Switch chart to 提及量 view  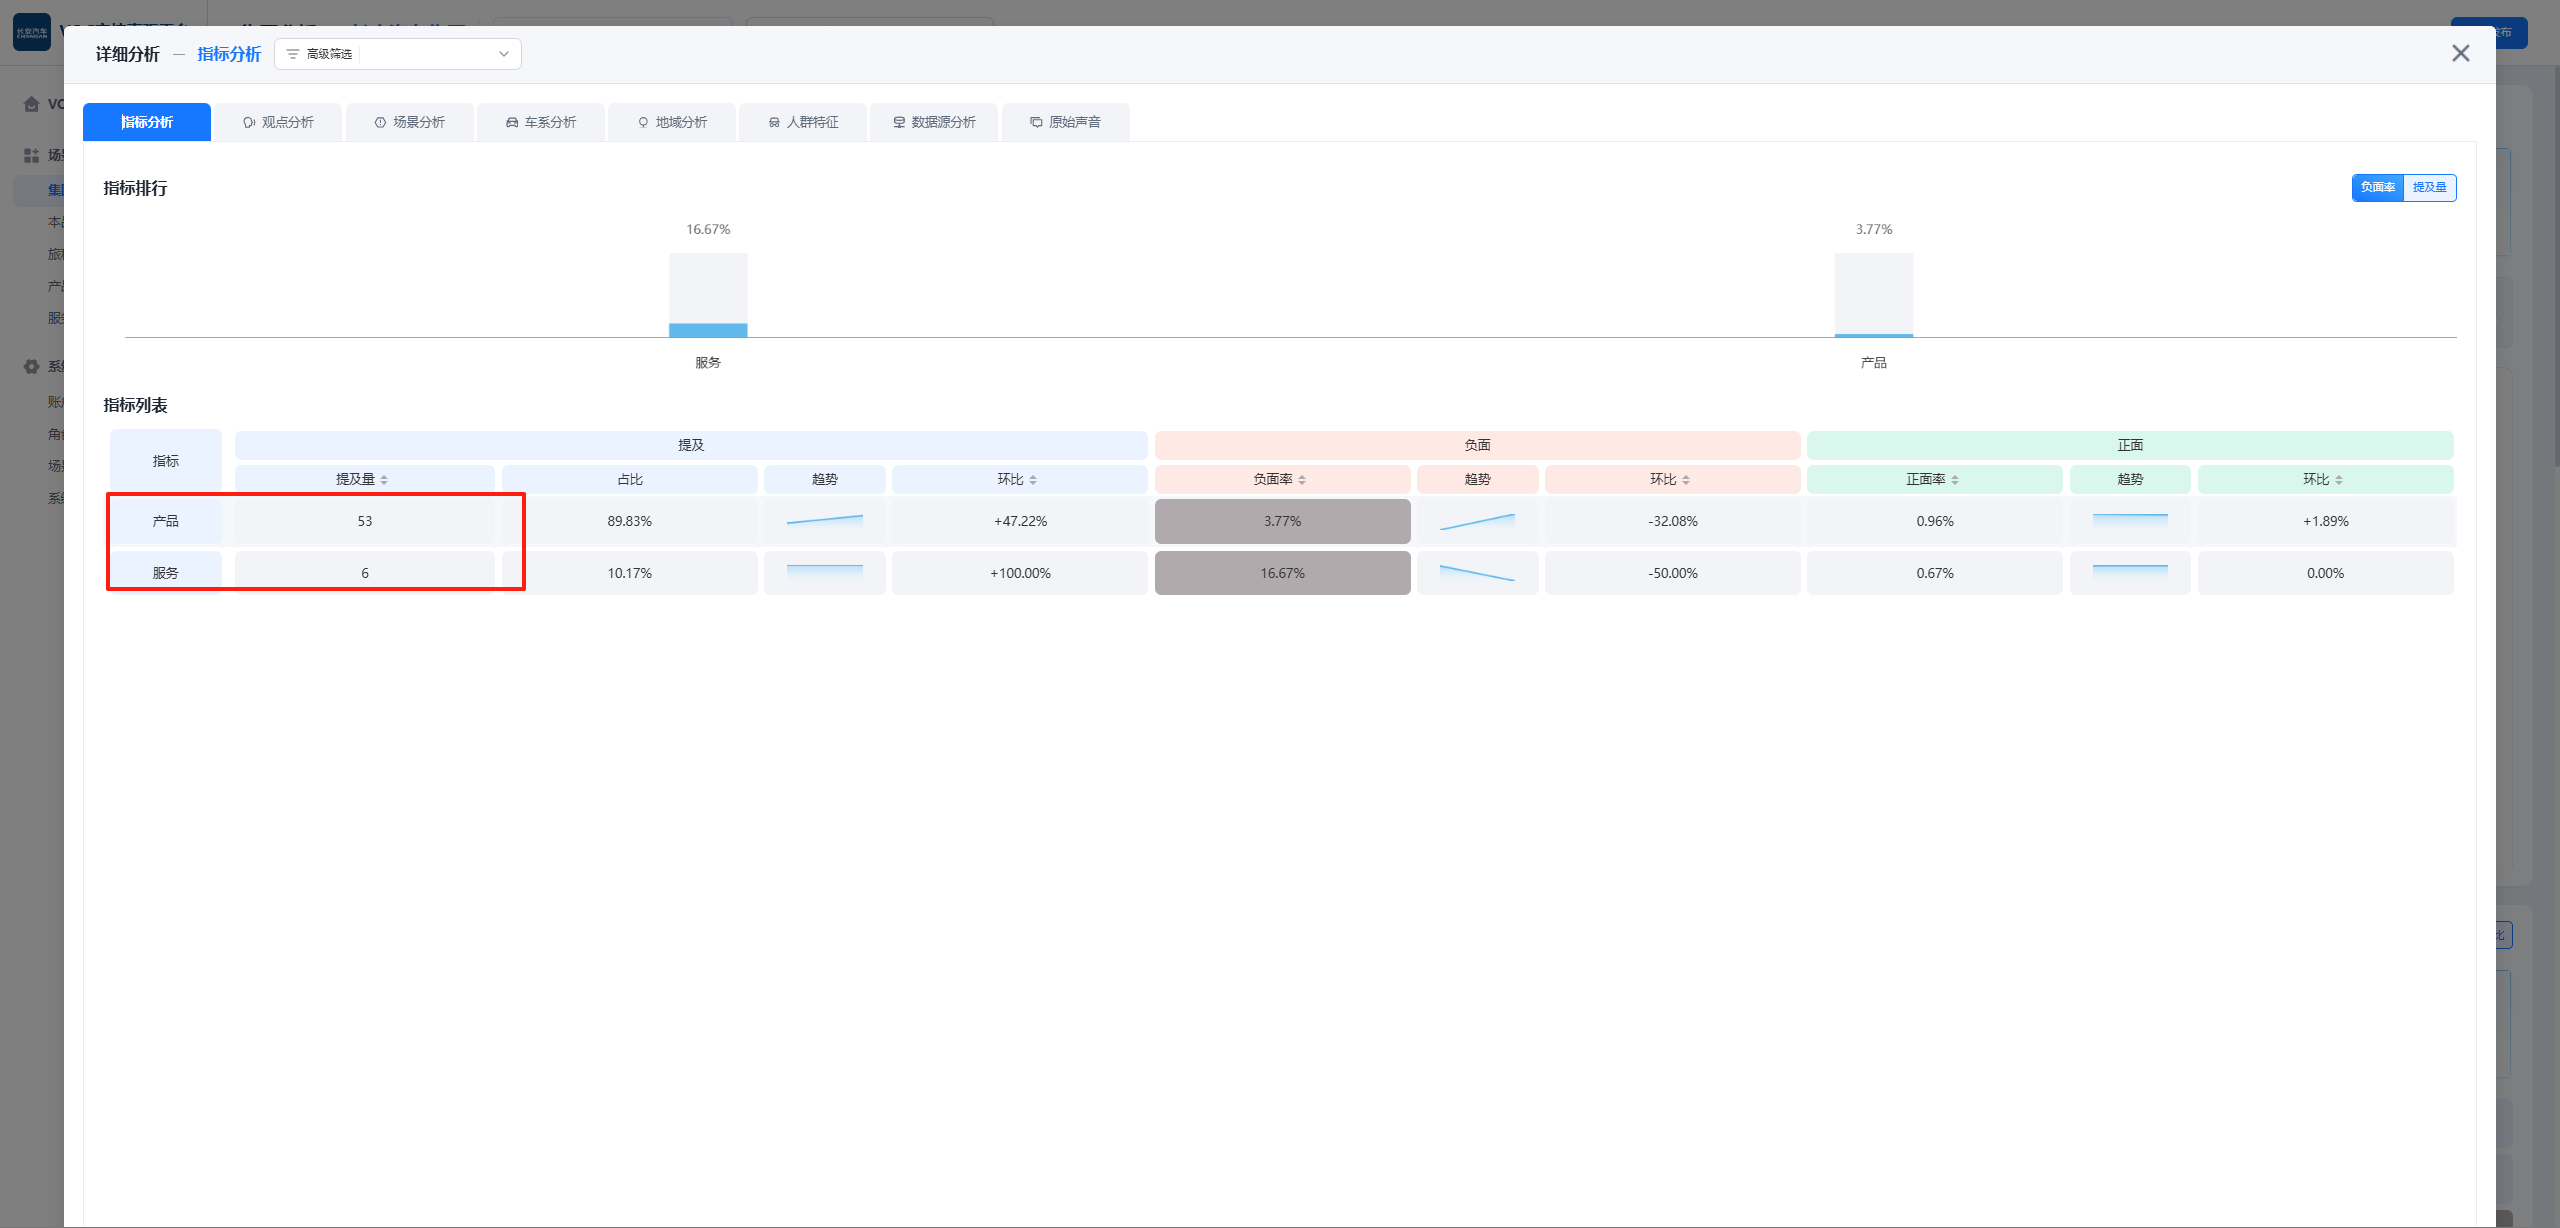pyautogui.click(x=2429, y=187)
